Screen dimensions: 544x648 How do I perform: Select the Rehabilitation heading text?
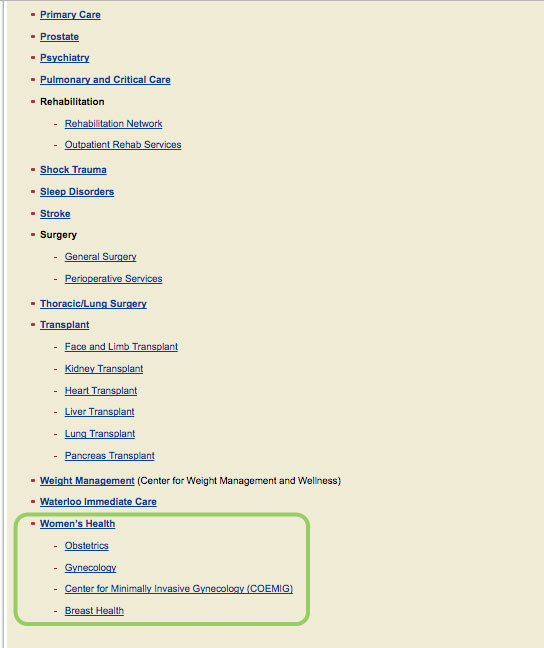click(72, 102)
